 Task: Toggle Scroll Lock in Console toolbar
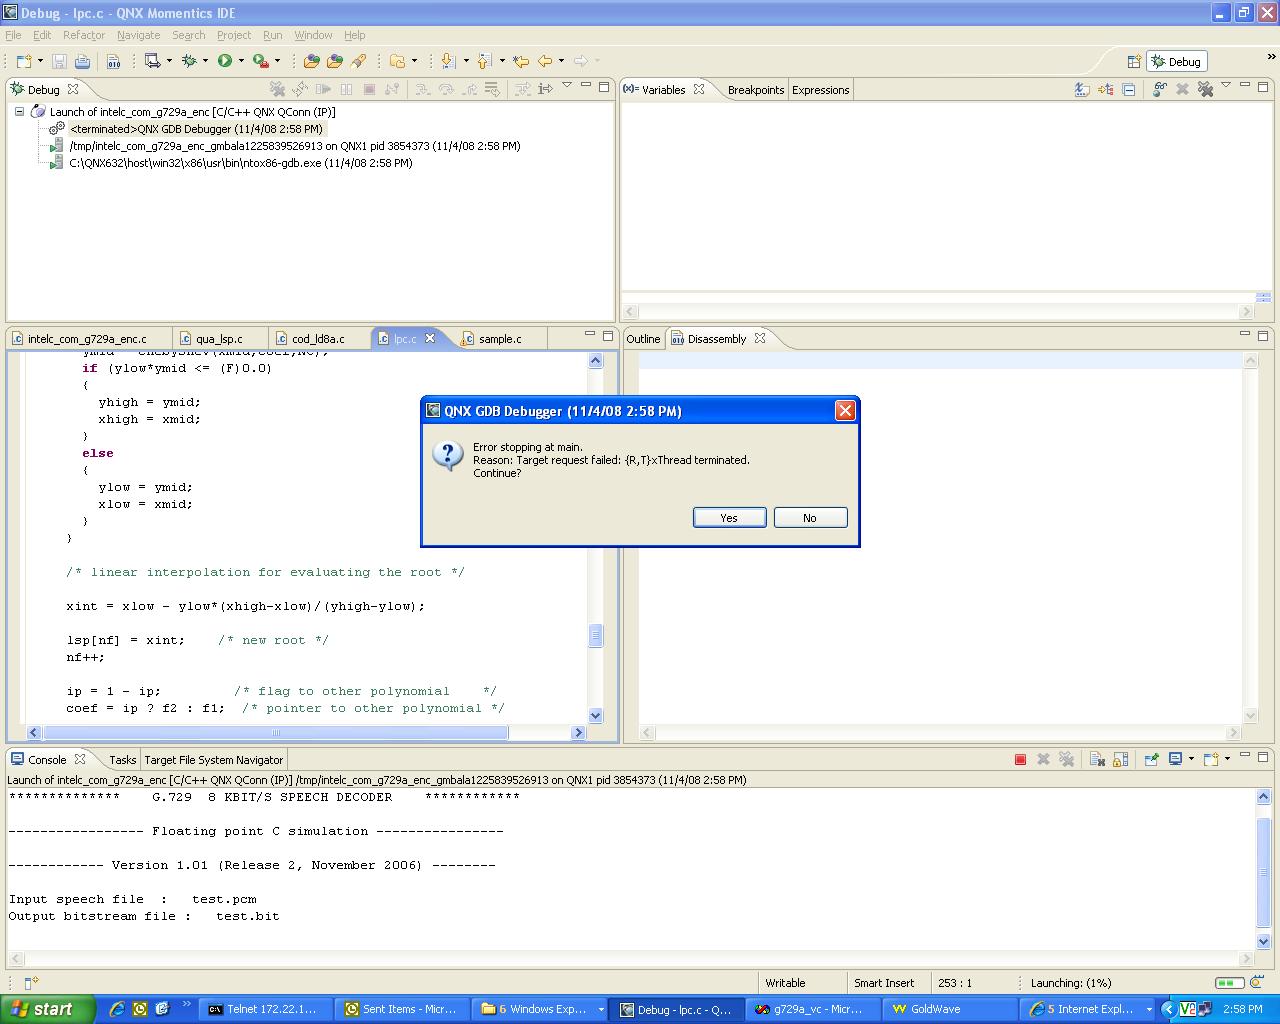[1120, 760]
